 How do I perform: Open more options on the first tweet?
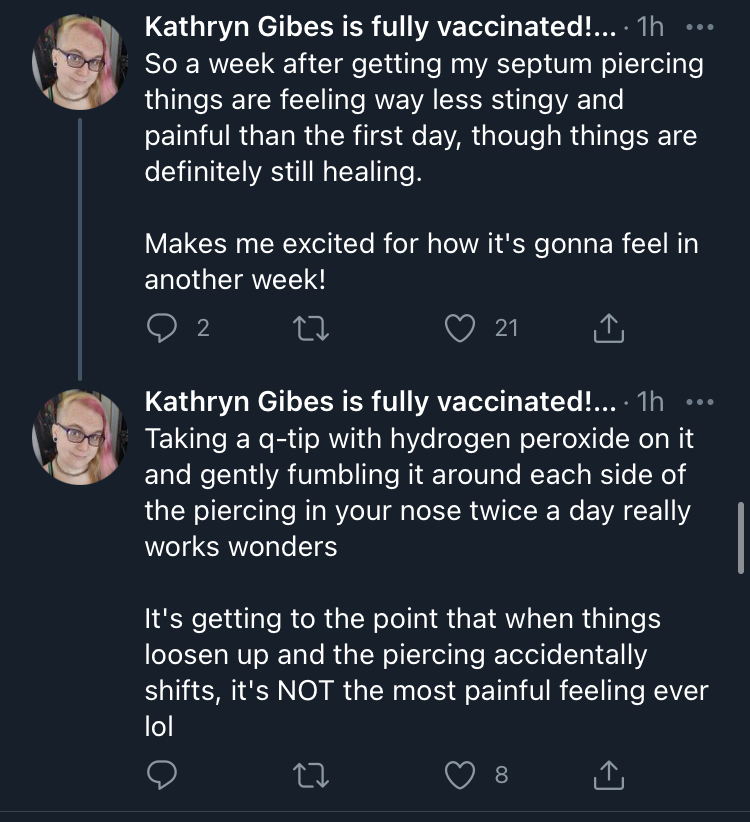click(x=700, y=27)
